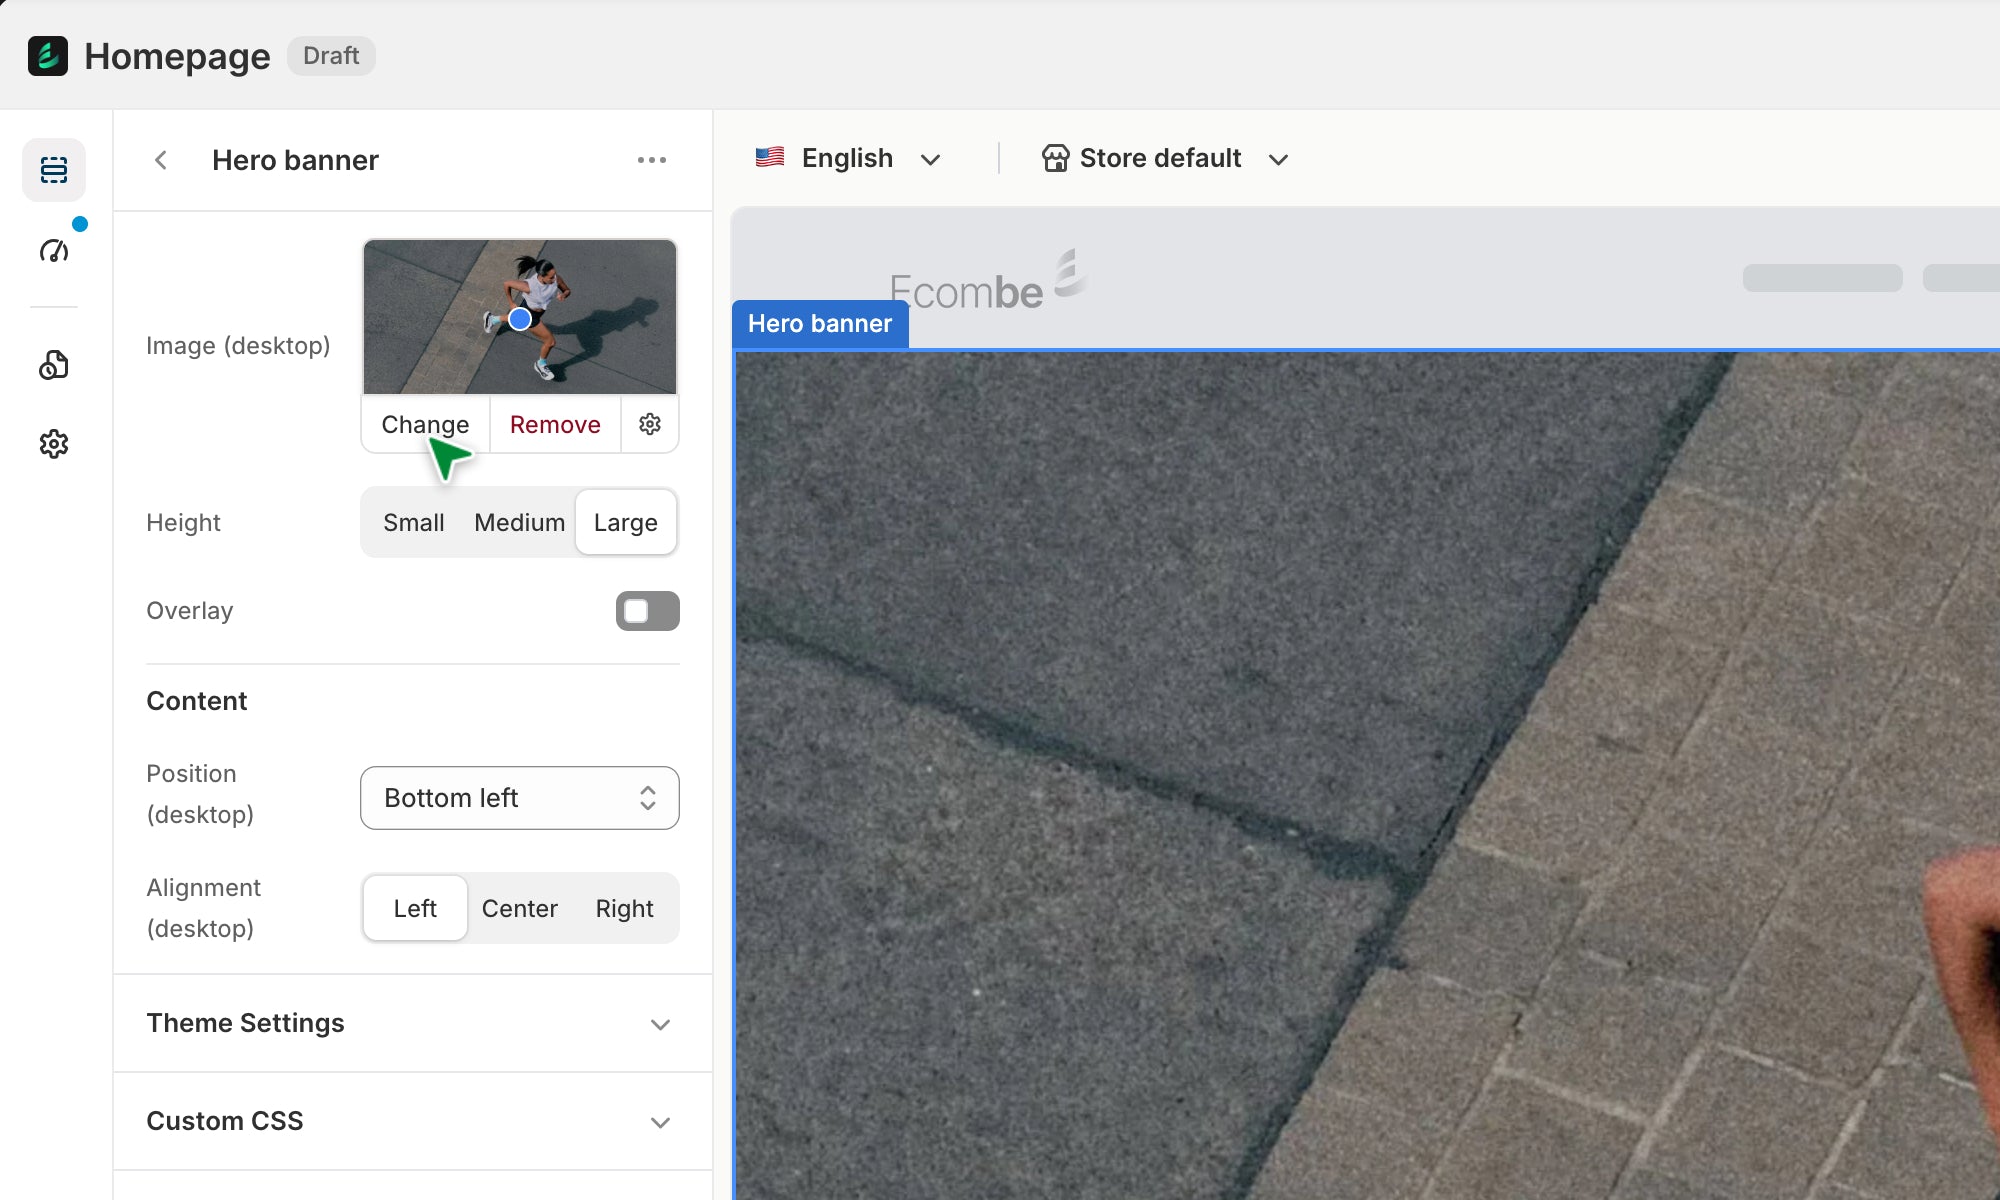Click the apps/shapes icon in sidebar

pos(54,365)
